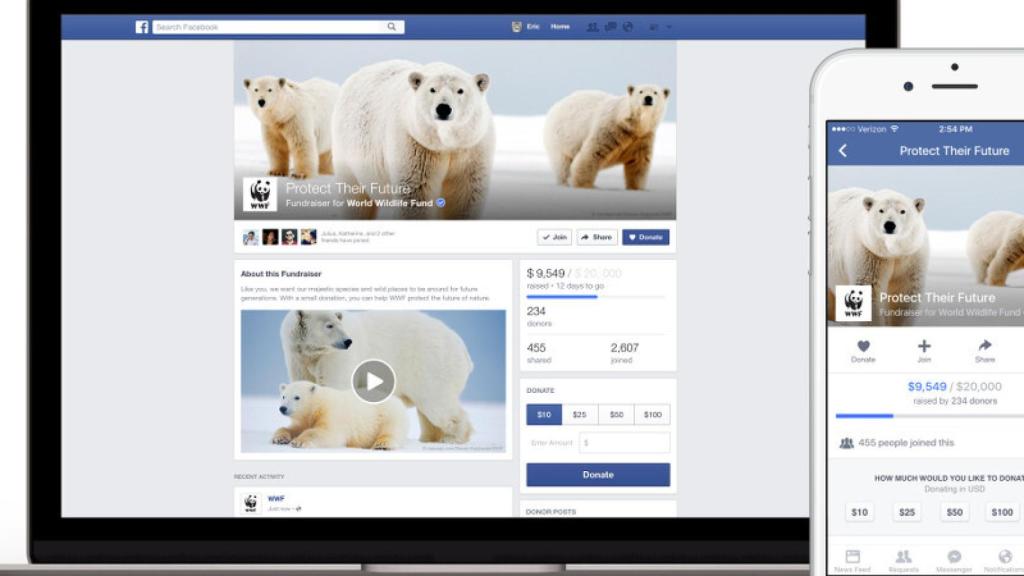1024x576 pixels.
Task: Expand the quick help caret near the top bar
Action: click(653, 27)
